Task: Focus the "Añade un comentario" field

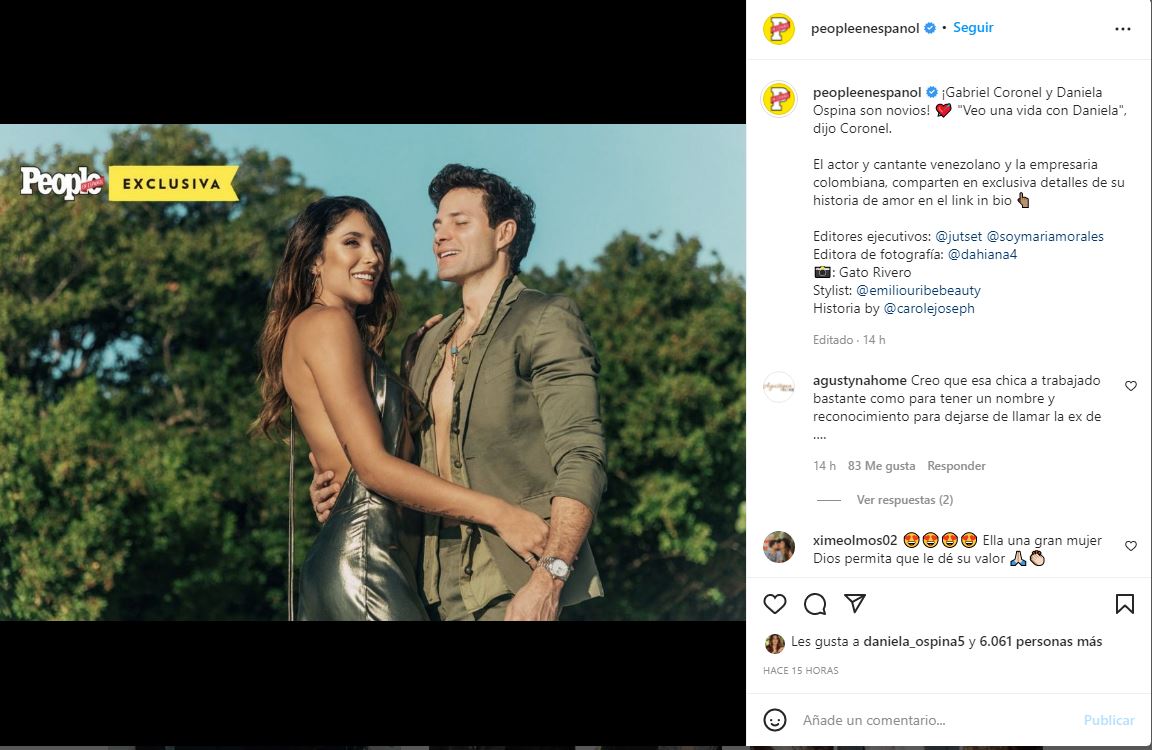Action: point(930,720)
